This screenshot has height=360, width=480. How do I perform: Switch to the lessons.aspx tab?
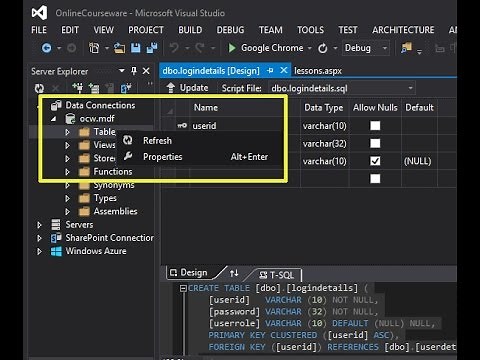318,71
